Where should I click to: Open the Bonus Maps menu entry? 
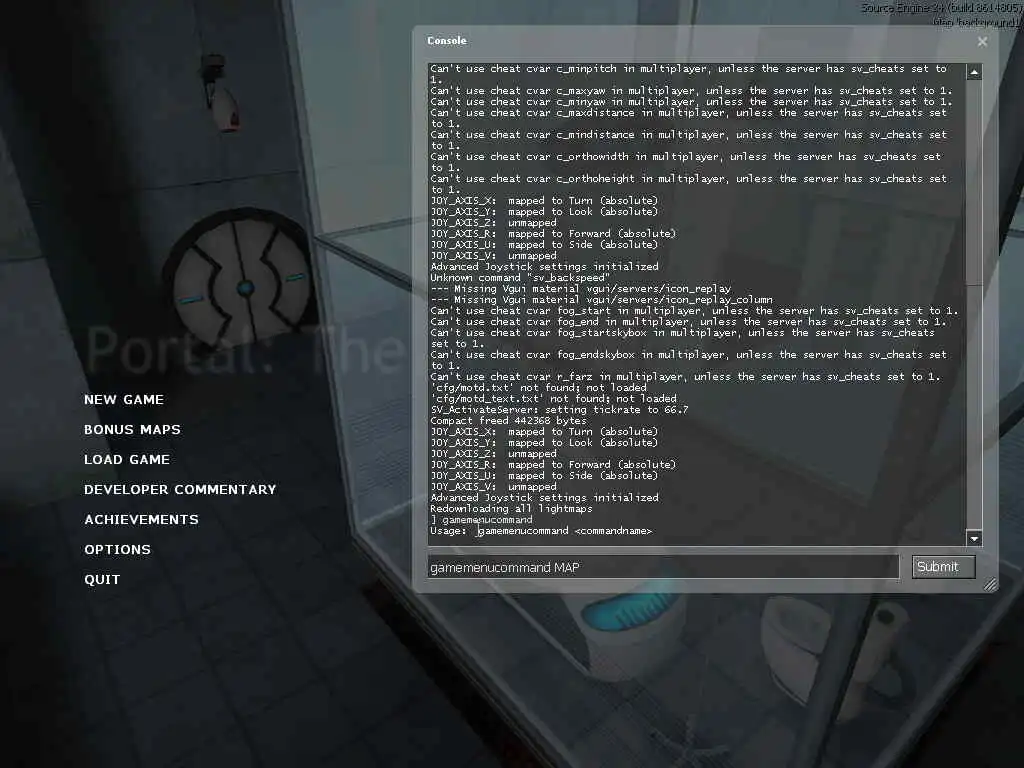[133, 430]
